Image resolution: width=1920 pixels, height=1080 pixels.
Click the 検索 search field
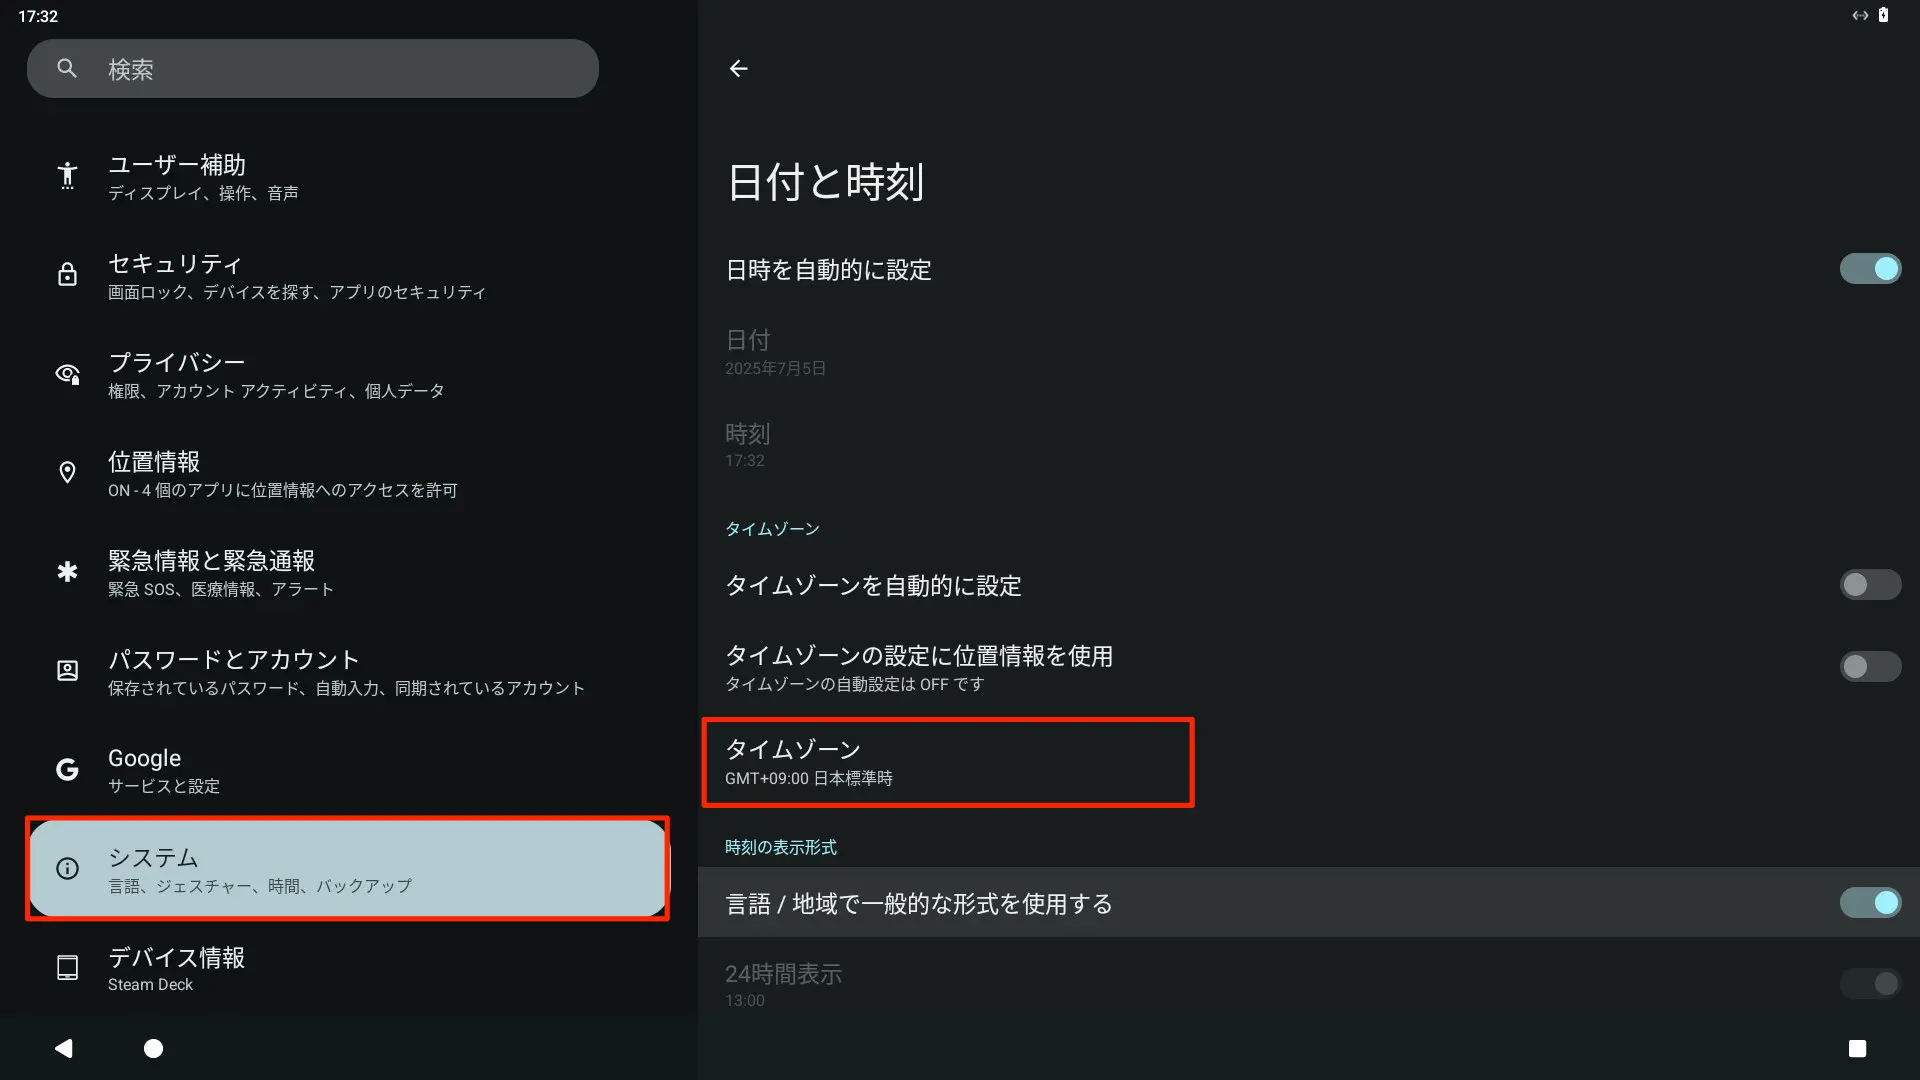click(x=313, y=68)
